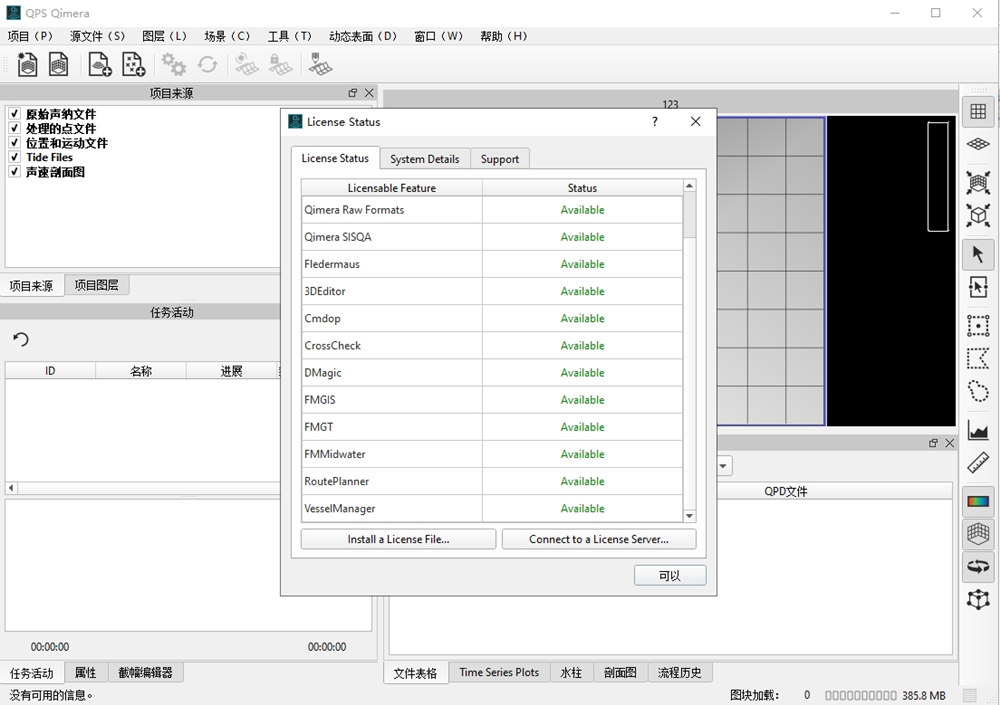Click the undo arrow in task activity panel

[21, 339]
